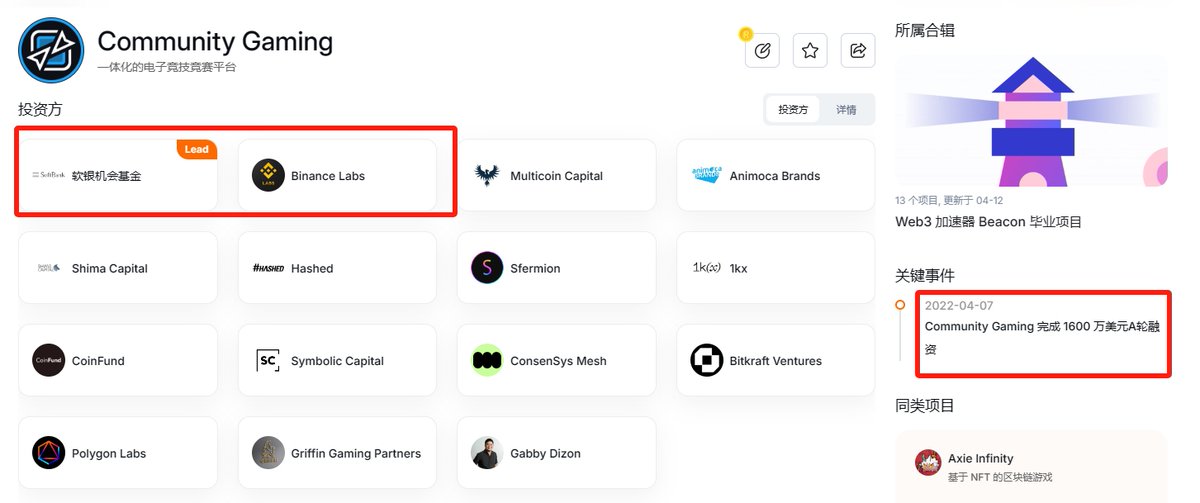Screen dimensions: 1200x503
Task: Click the 2022-04-07 event timeline marker
Action: click(x=900, y=304)
